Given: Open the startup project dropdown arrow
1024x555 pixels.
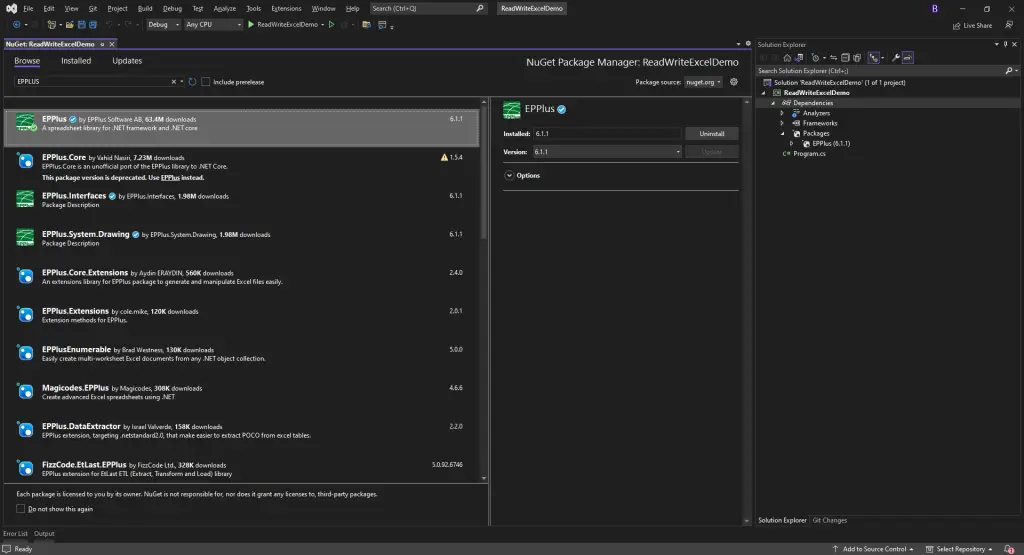Looking at the screenshot, I should [323, 25].
